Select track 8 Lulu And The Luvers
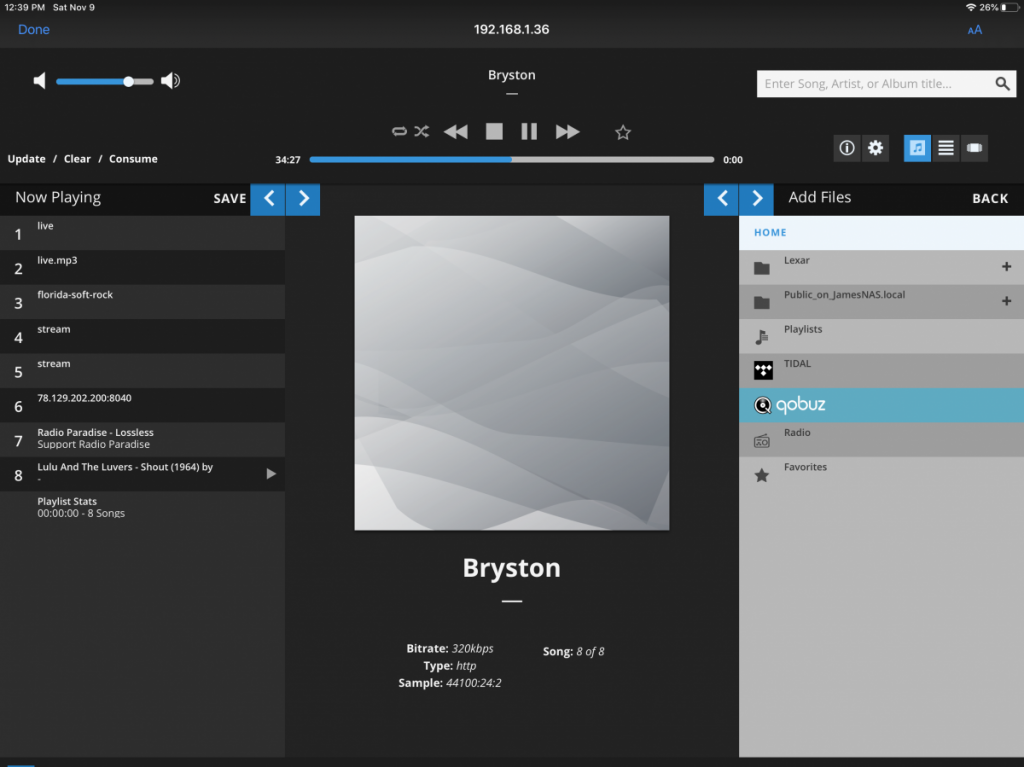This screenshot has width=1024, height=767. click(x=142, y=474)
